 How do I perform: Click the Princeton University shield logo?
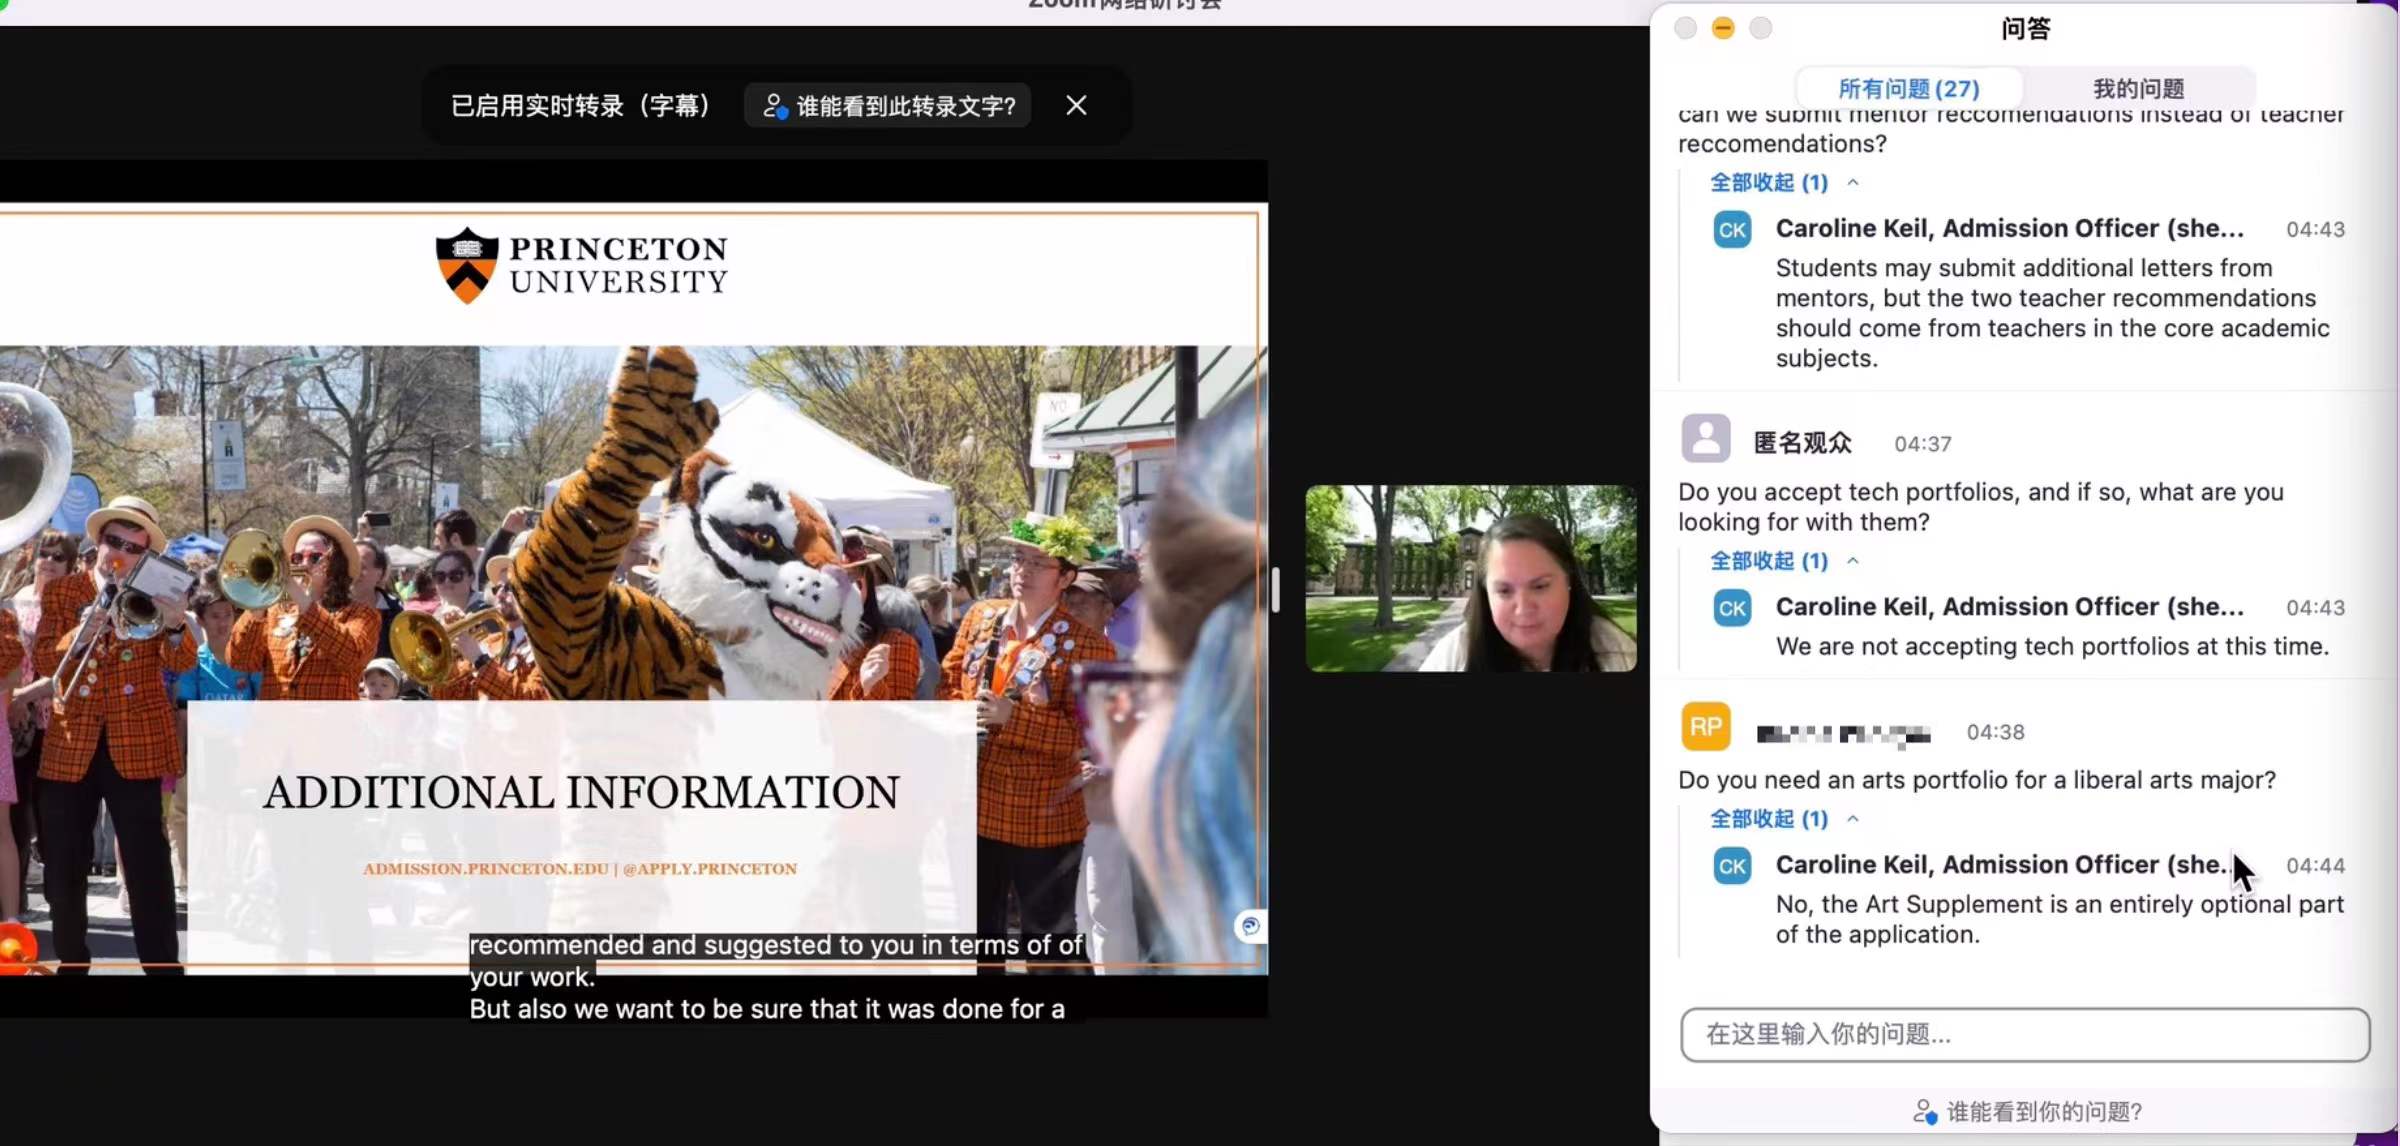coord(466,265)
